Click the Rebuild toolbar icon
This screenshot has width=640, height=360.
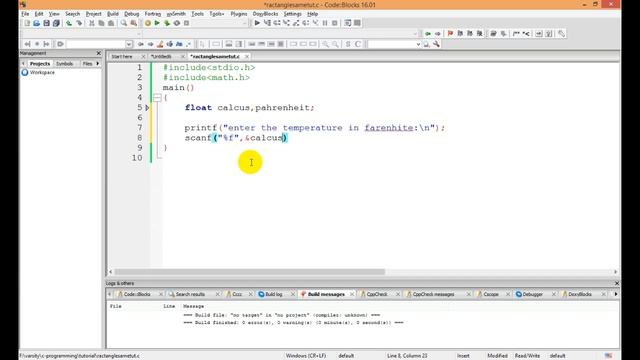coord(177,23)
